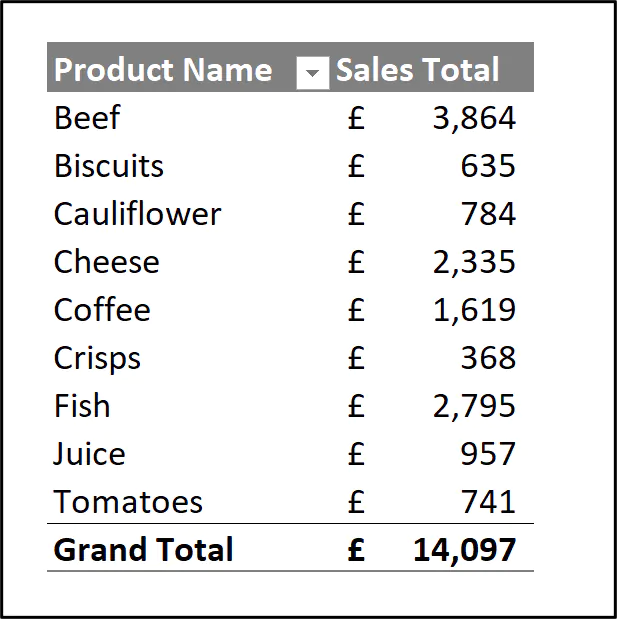Select the 2,335 Cheese sales value
The height and width of the screenshot is (619, 617).
coord(474,262)
